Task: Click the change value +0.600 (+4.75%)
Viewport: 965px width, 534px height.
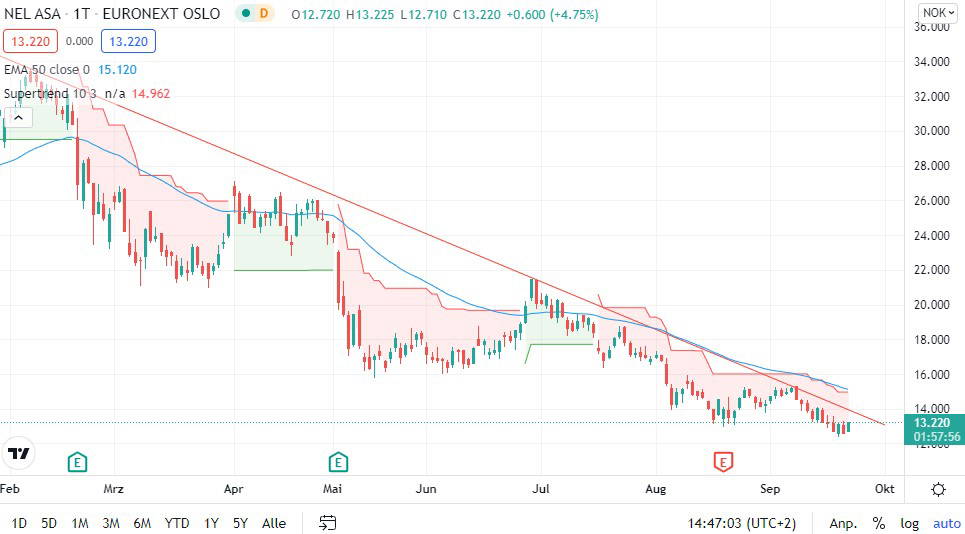Action: (552, 14)
